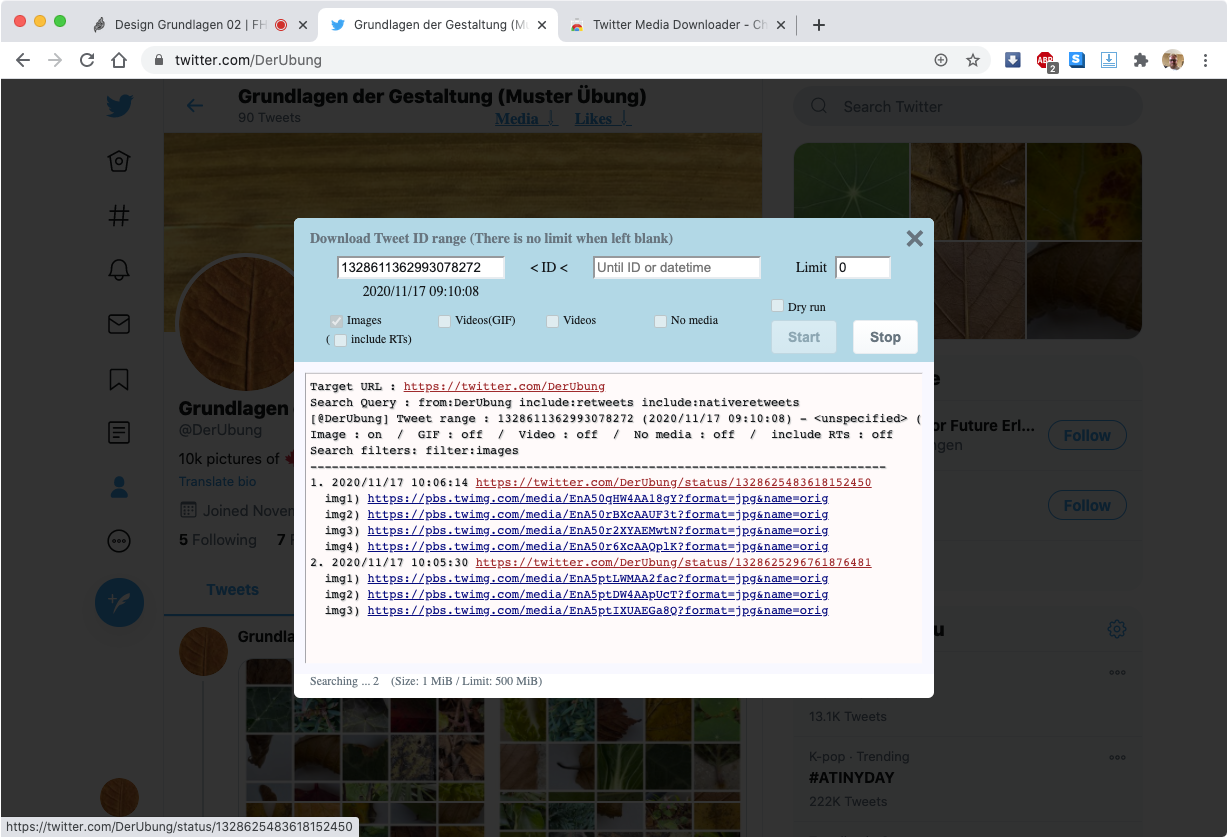Toggle the Images checkbox
1227x838 pixels.
pyautogui.click(x=337, y=321)
